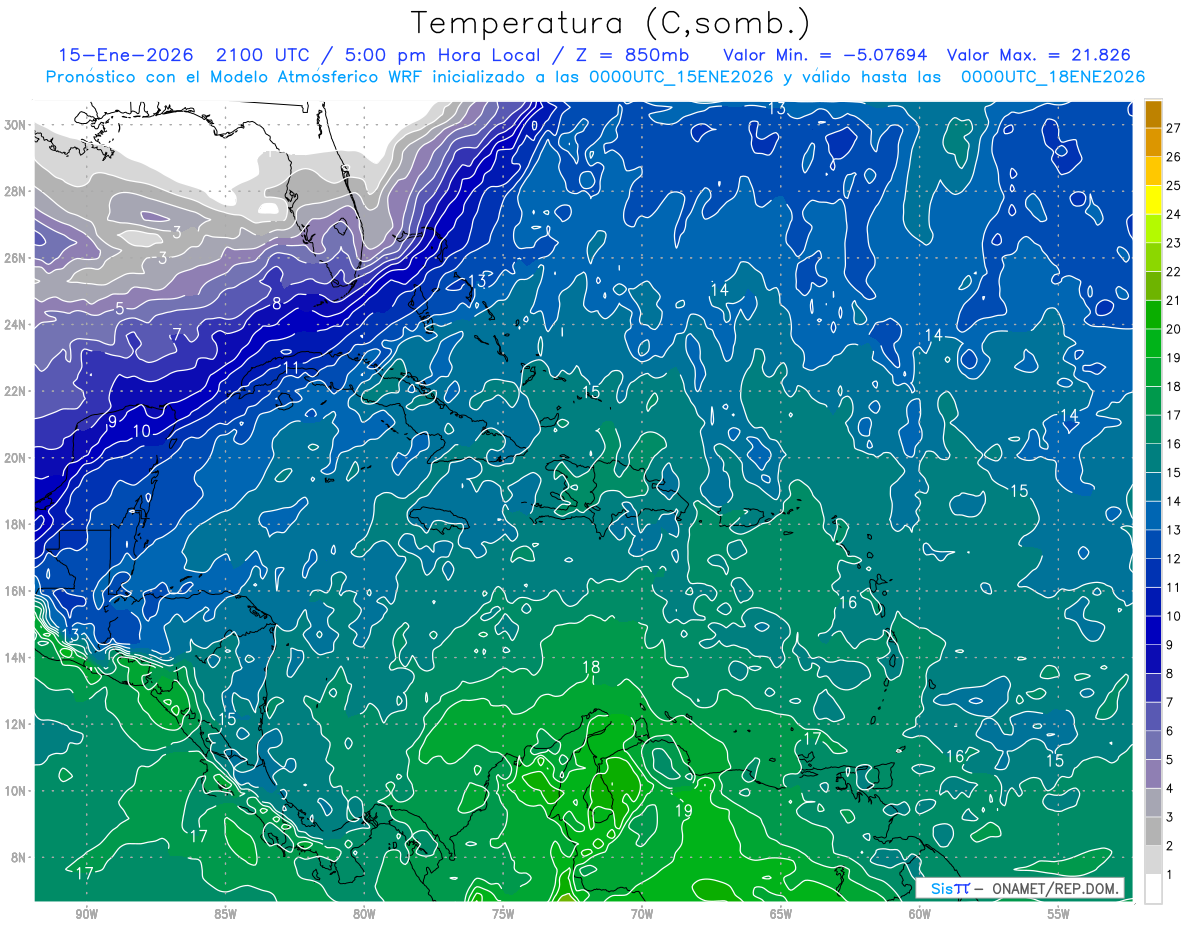This screenshot has width=1200, height=927.
Task: Click the yellow swatch in the color bar
Action: click(x=1153, y=200)
